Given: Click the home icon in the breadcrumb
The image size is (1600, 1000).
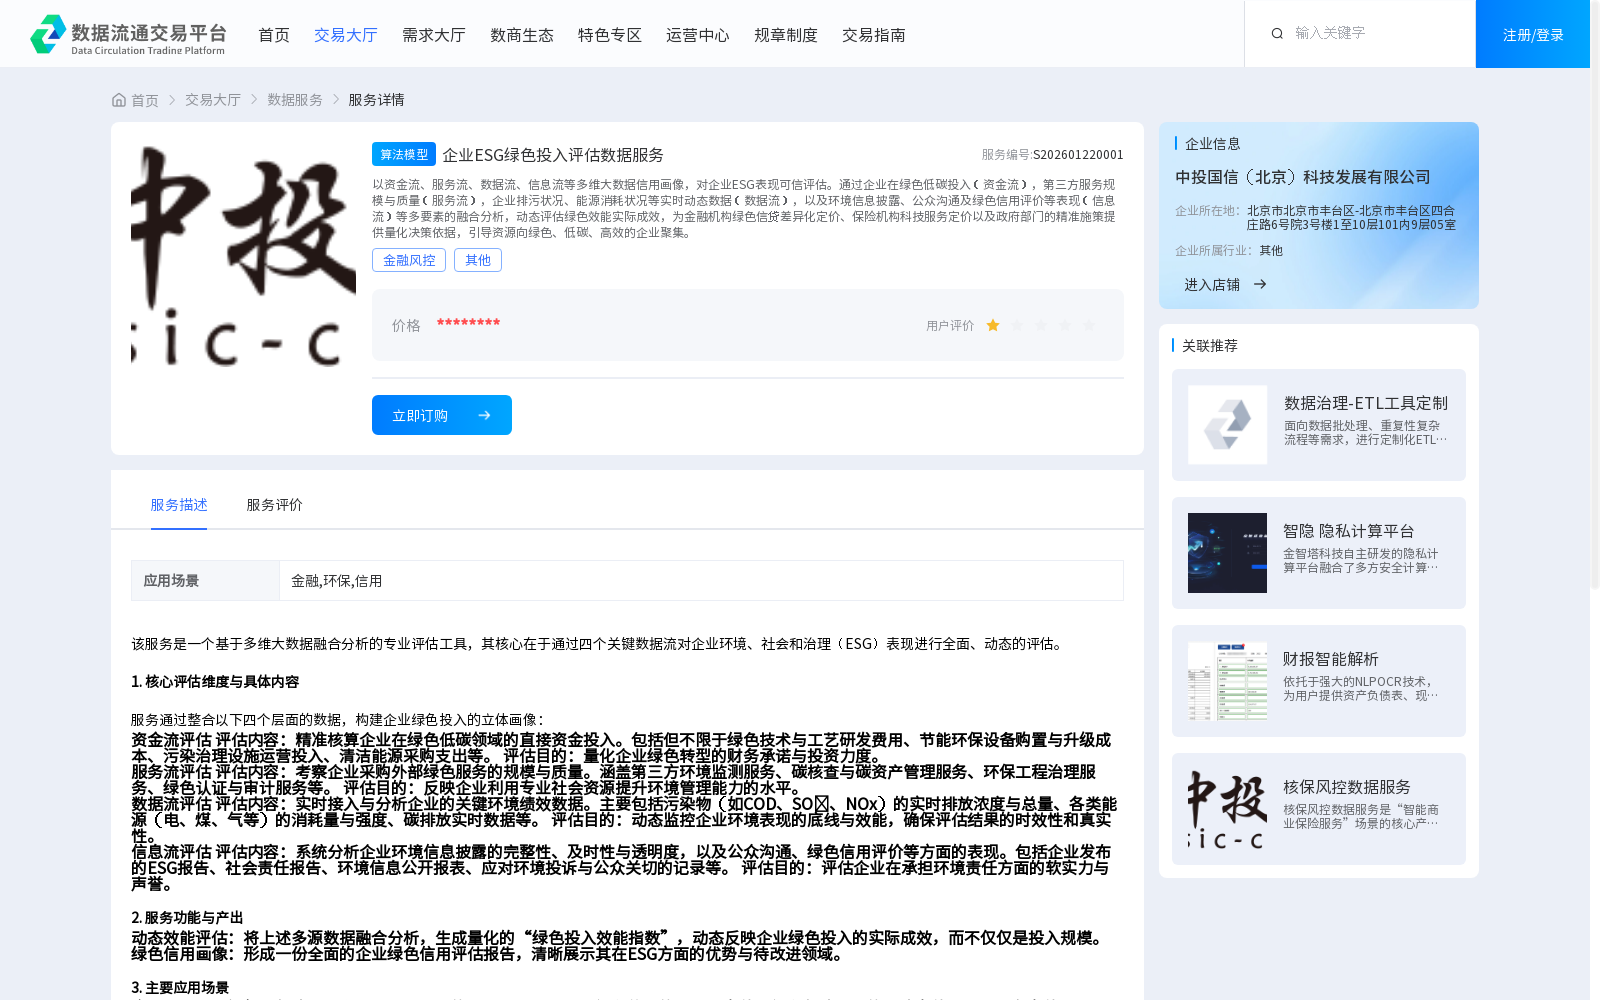Looking at the screenshot, I should [x=119, y=100].
